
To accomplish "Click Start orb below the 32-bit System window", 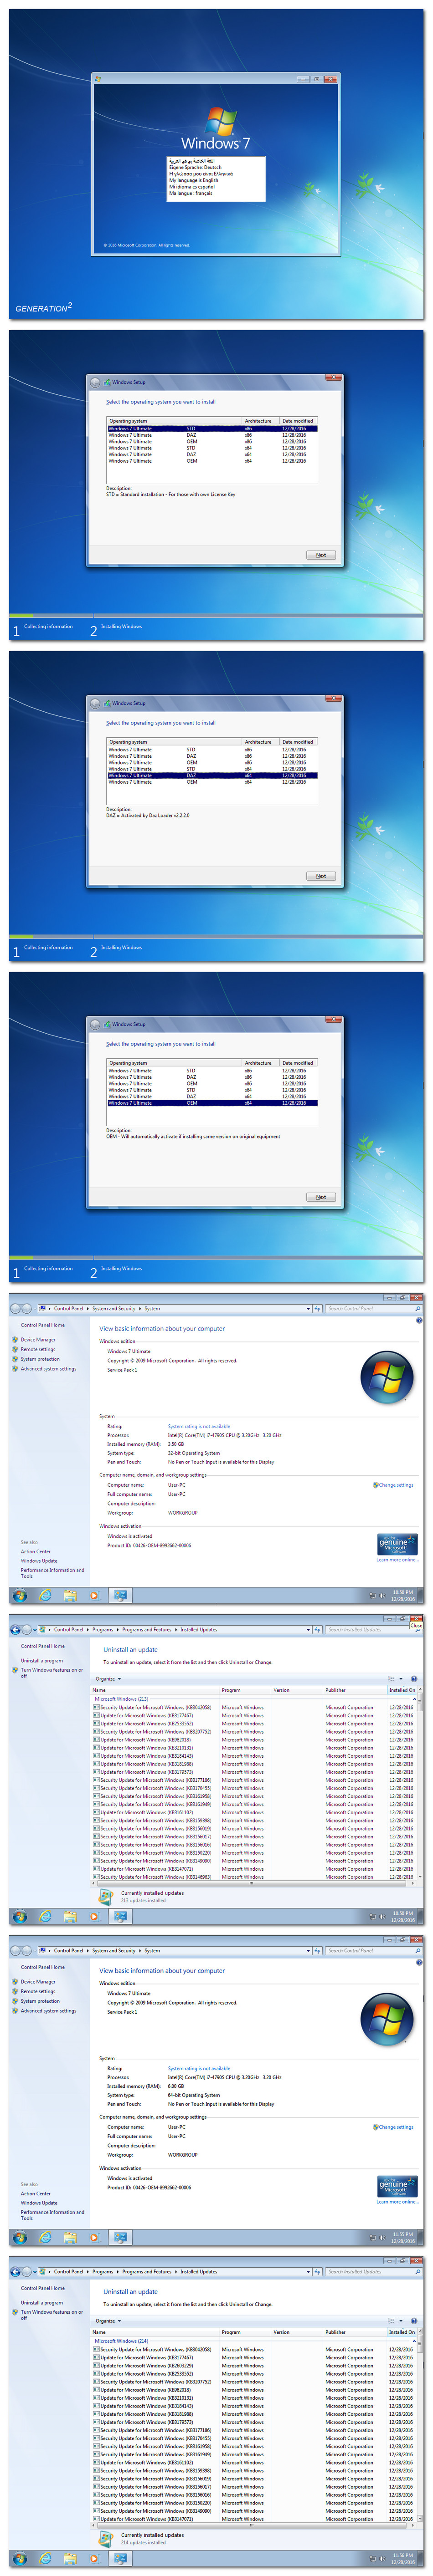I will click(19, 1596).
